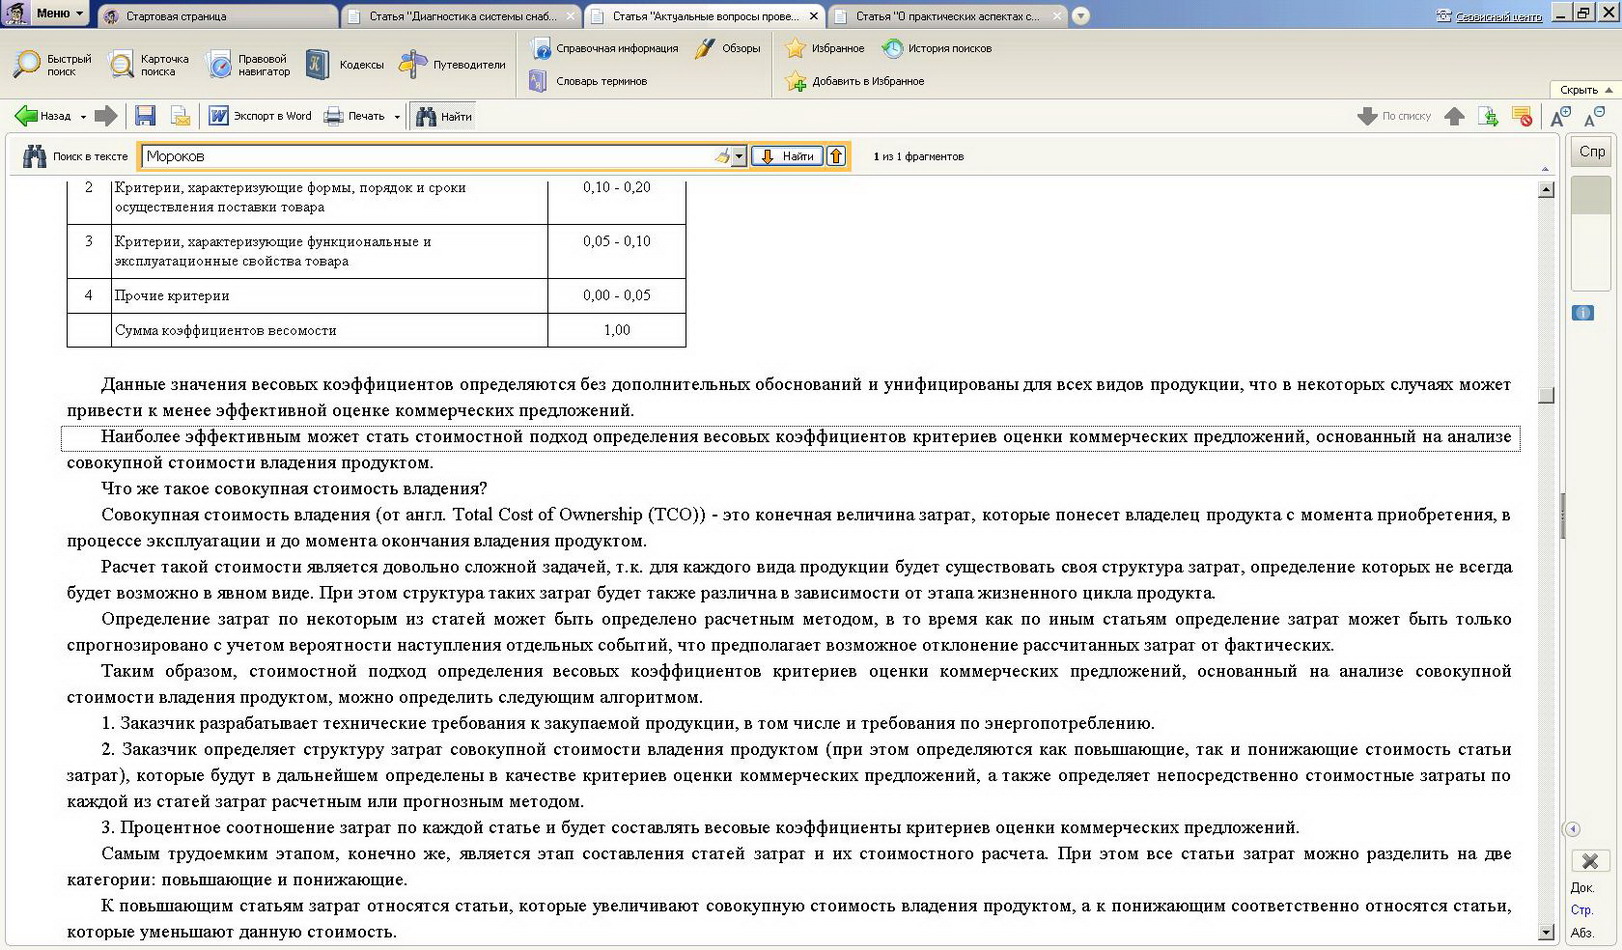Click the floppy disk save icon
Screen dimensions: 1622x950
point(145,116)
